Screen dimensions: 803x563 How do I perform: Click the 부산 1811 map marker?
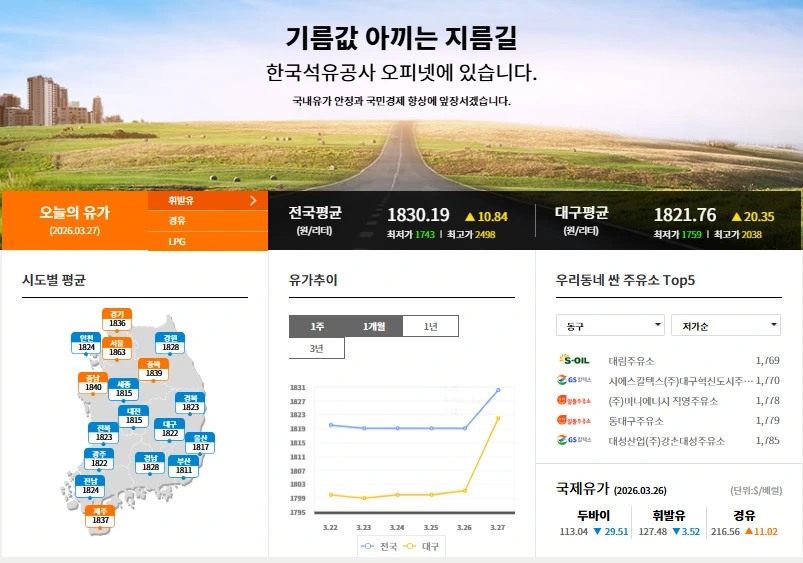coord(183,466)
